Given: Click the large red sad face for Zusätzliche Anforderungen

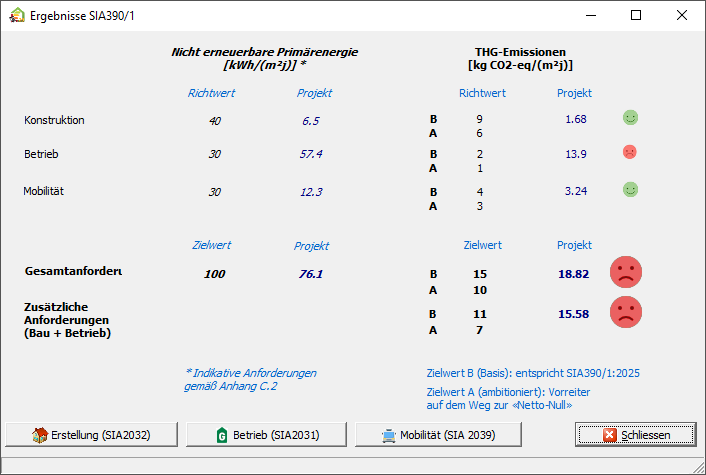Looking at the screenshot, I should [626, 312].
